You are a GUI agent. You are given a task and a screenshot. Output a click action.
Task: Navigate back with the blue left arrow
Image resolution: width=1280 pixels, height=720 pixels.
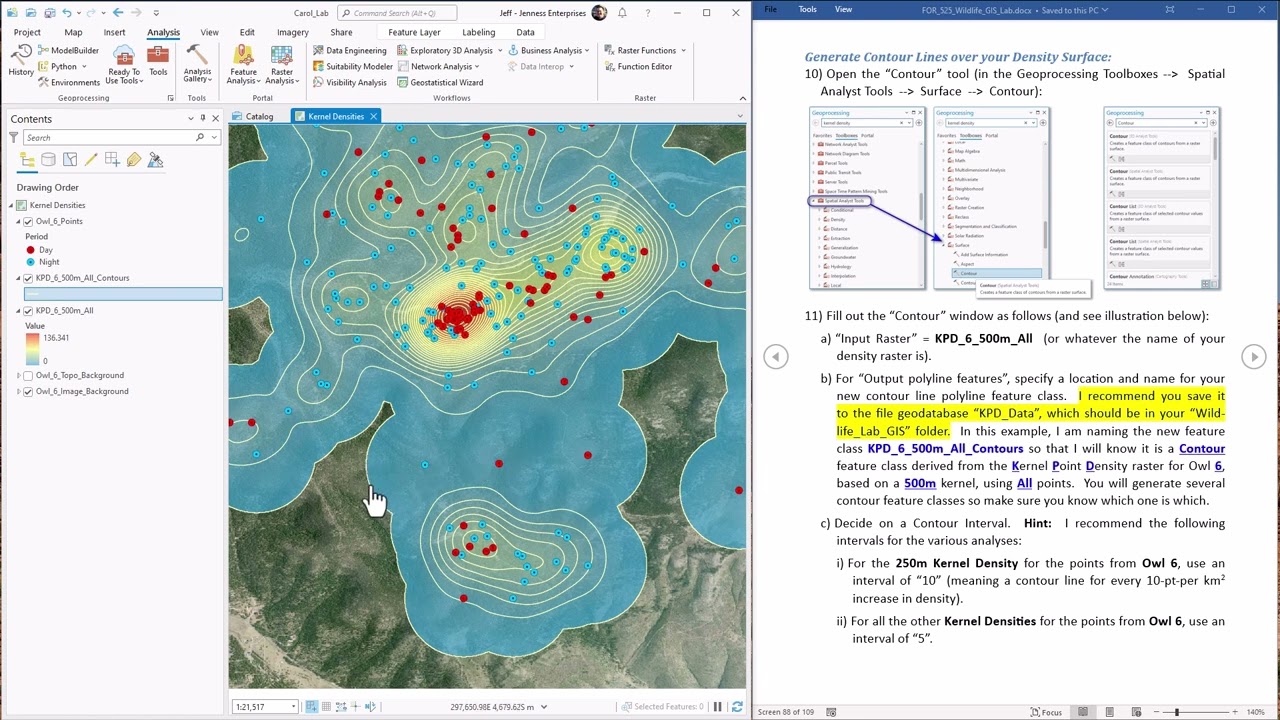pos(118,13)
